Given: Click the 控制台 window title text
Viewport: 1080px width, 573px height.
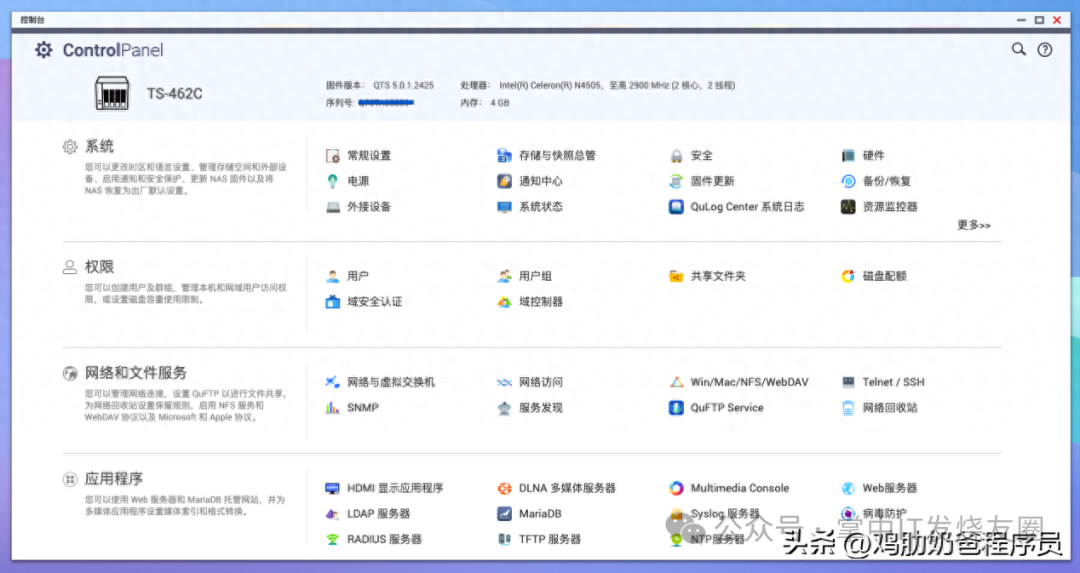Looking at the screenshot, I should click(x=32, y=20).
